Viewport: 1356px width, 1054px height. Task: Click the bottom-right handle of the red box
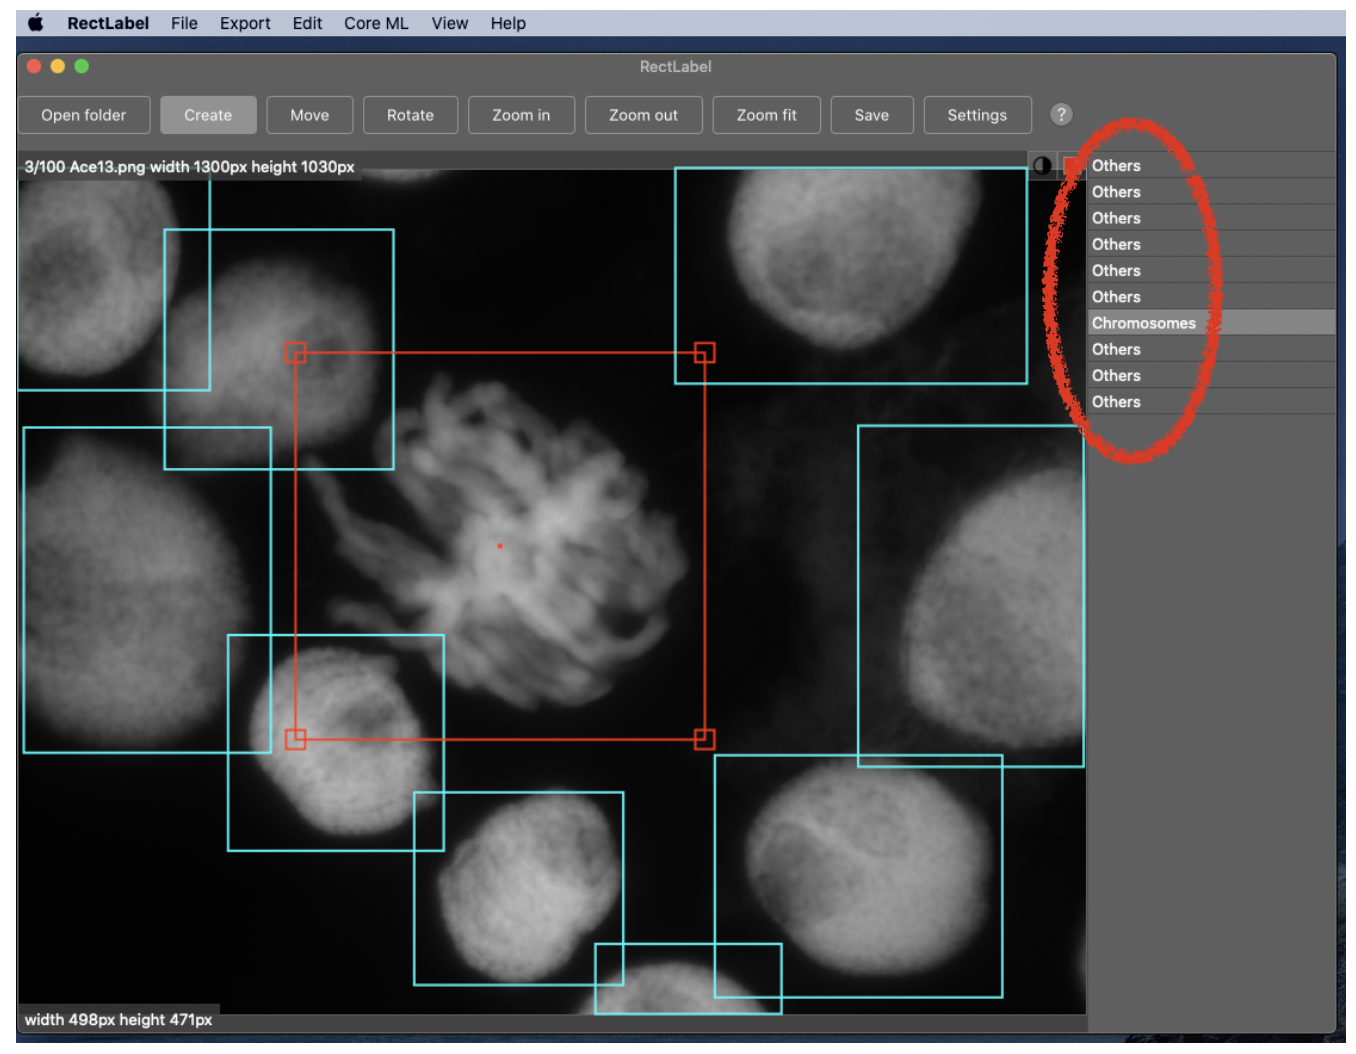tap(704, 739)
